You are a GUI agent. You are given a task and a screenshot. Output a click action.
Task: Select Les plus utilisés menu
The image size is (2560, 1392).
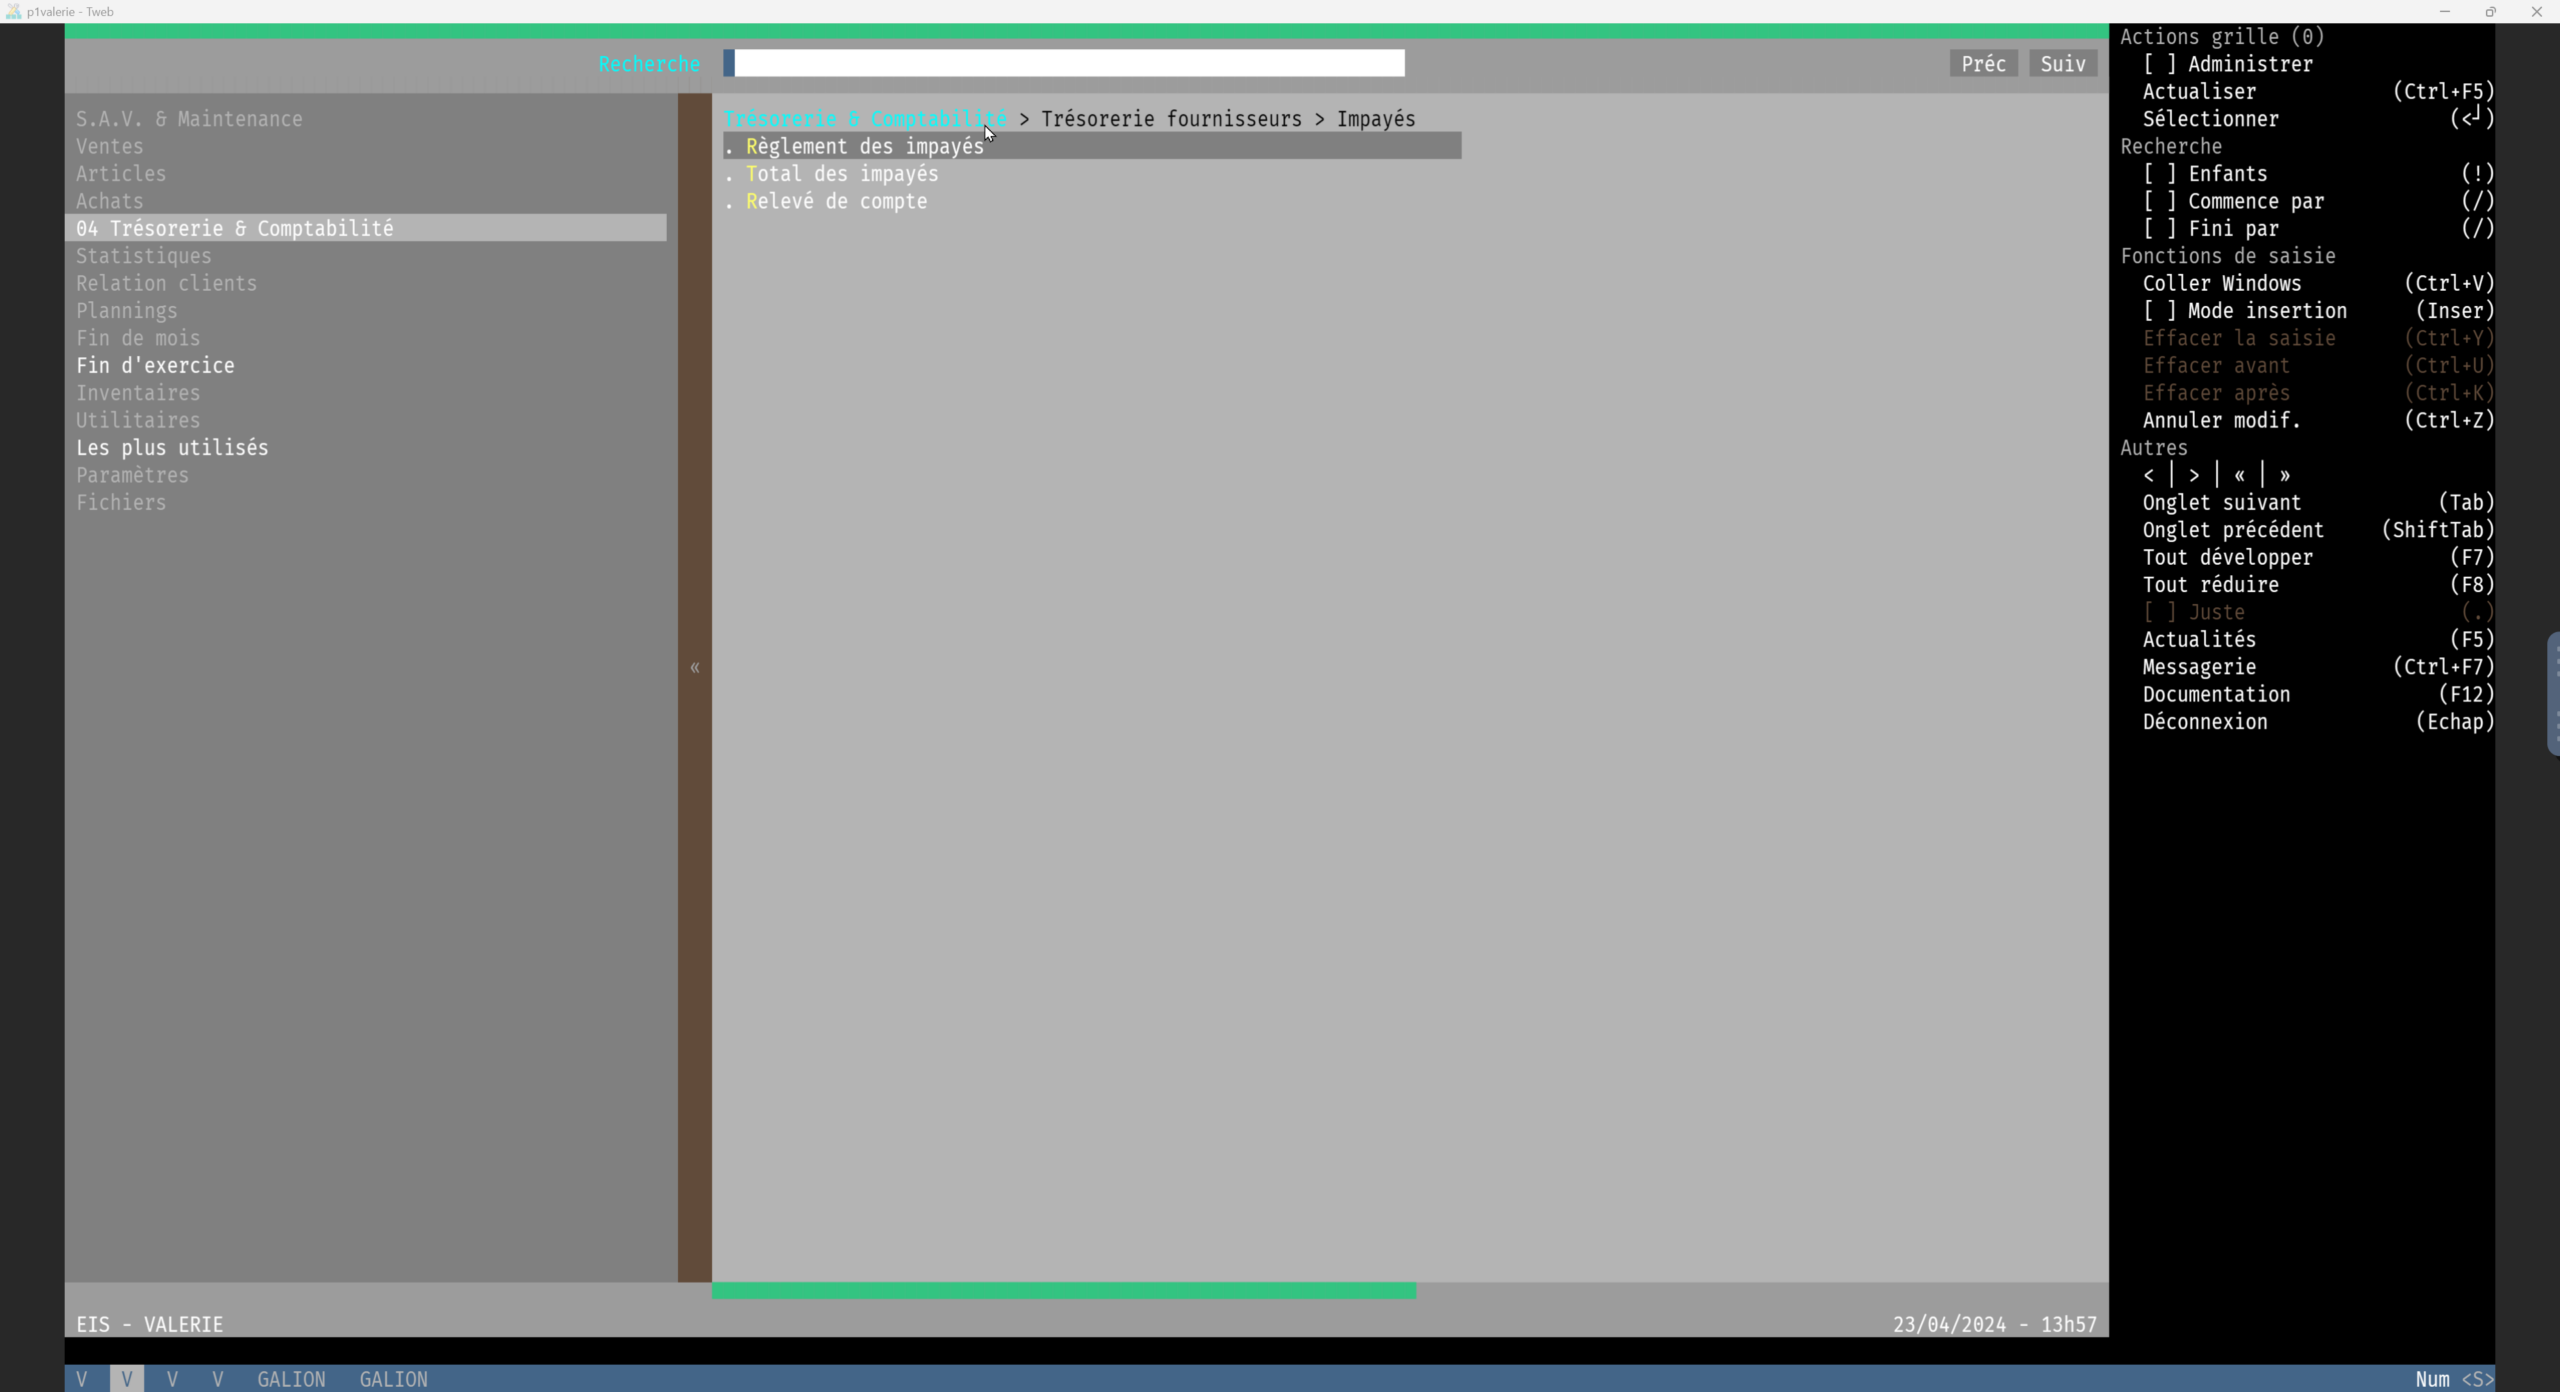pyautogui.click(x=172, y=448)
